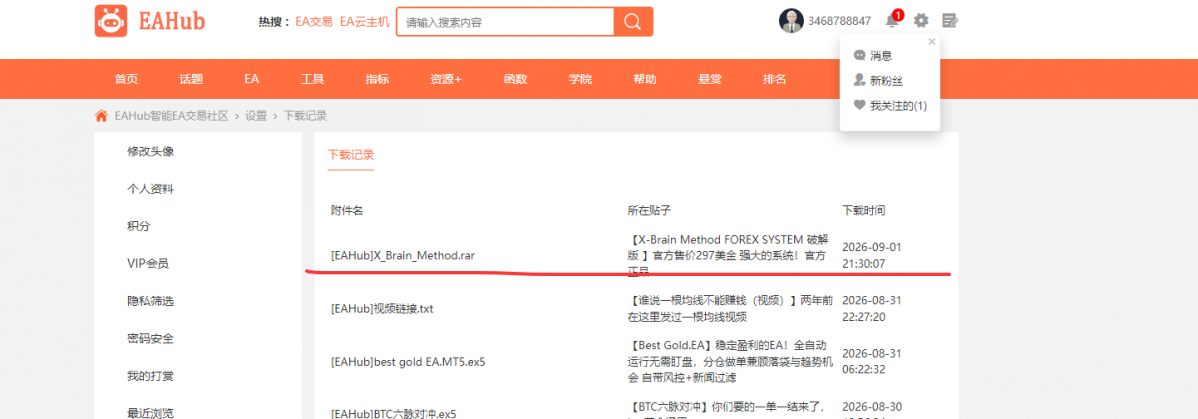Click the EA云主机 hot search link
The height and width of the screenshot is (419, 1198).
[364, 21]
